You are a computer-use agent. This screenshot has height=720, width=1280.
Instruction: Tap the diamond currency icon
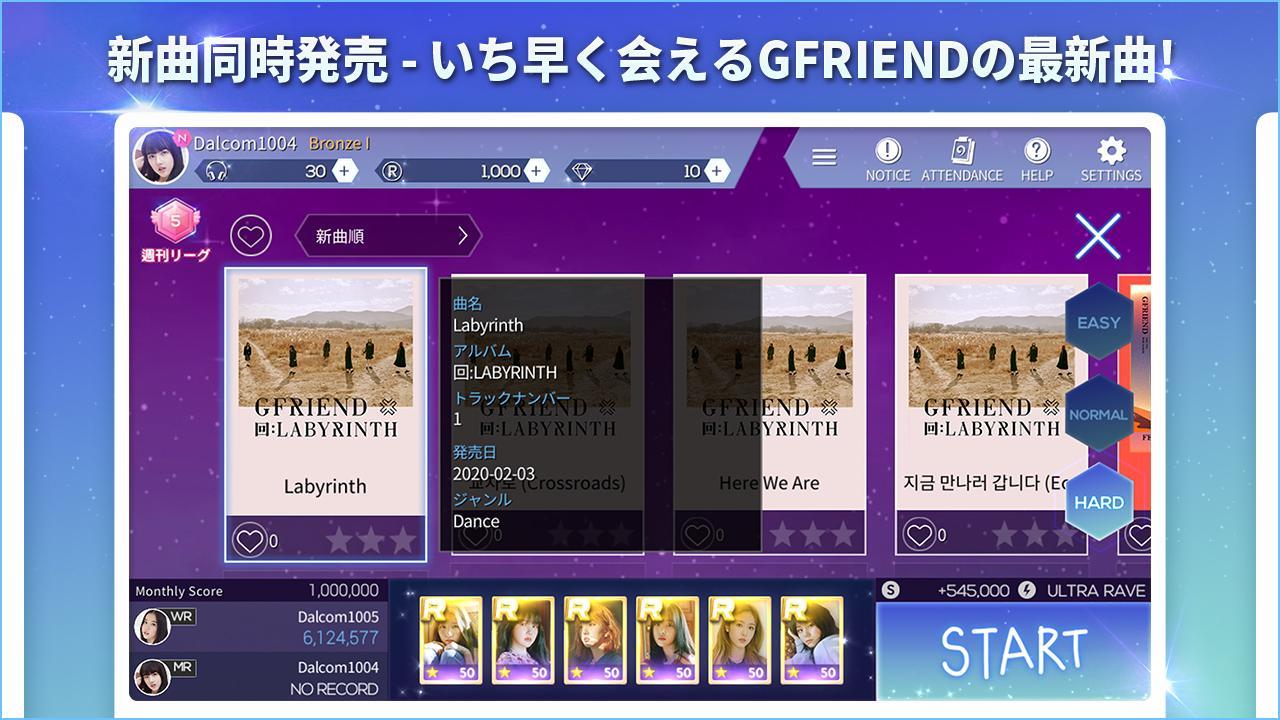point(582,171)
